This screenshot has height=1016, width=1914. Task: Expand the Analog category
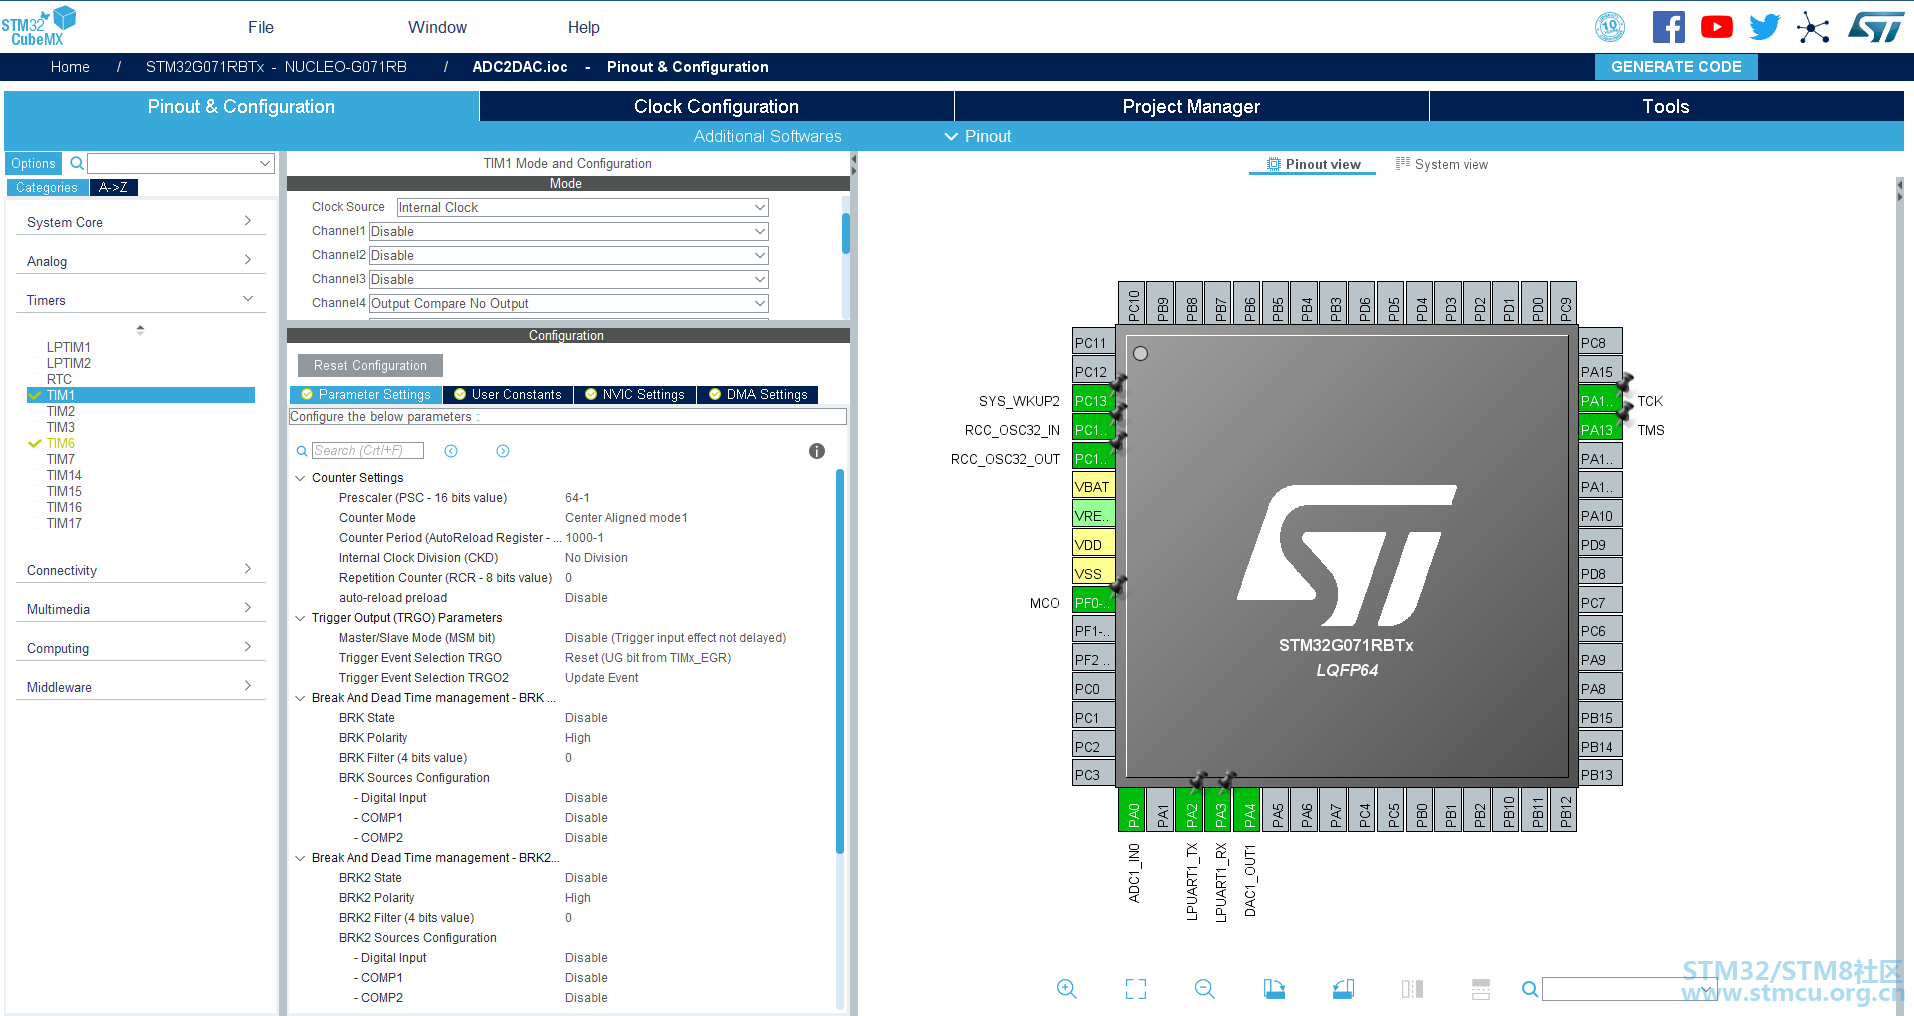[140, 261]
